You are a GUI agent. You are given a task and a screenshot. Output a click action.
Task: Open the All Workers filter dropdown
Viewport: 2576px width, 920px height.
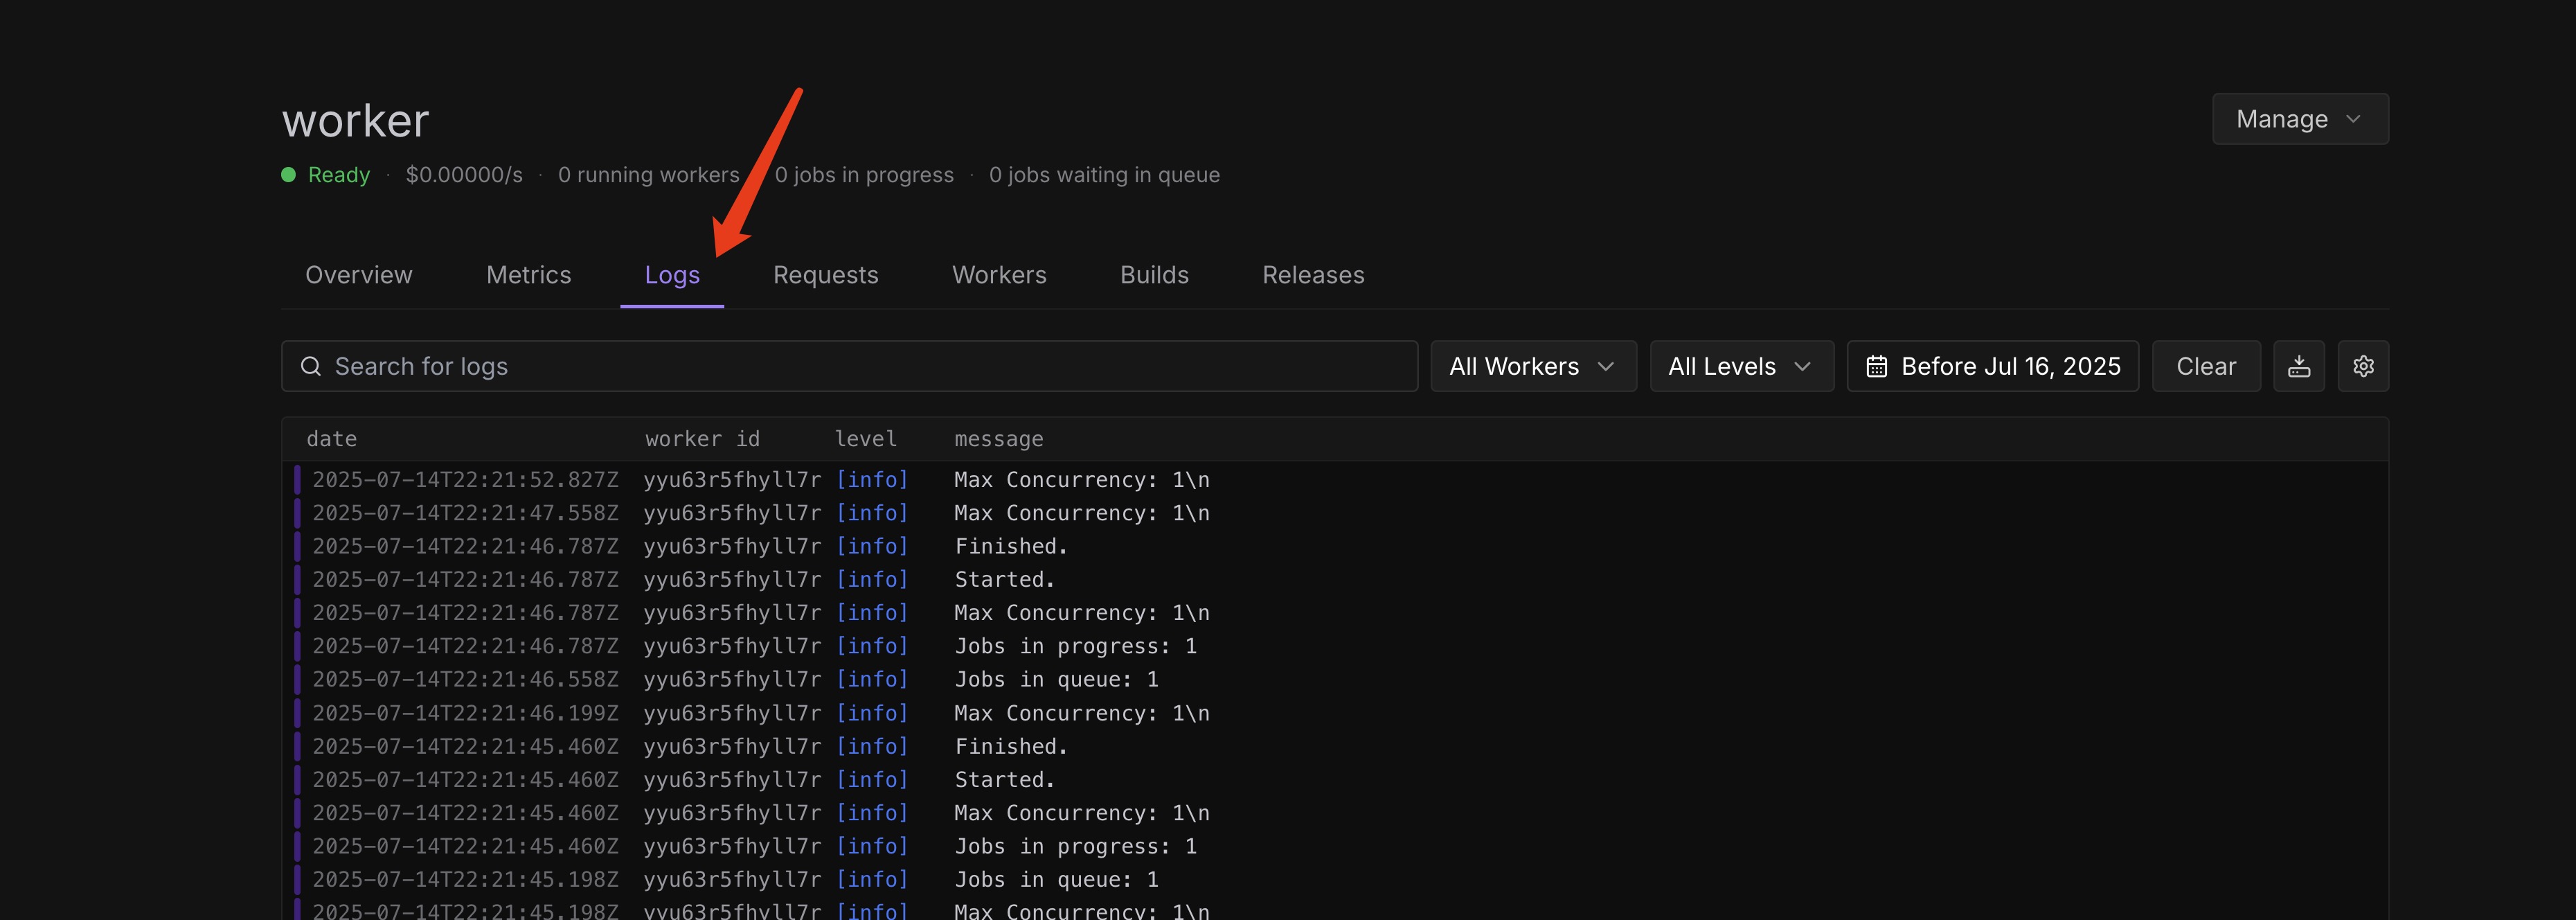[1532, 366]
